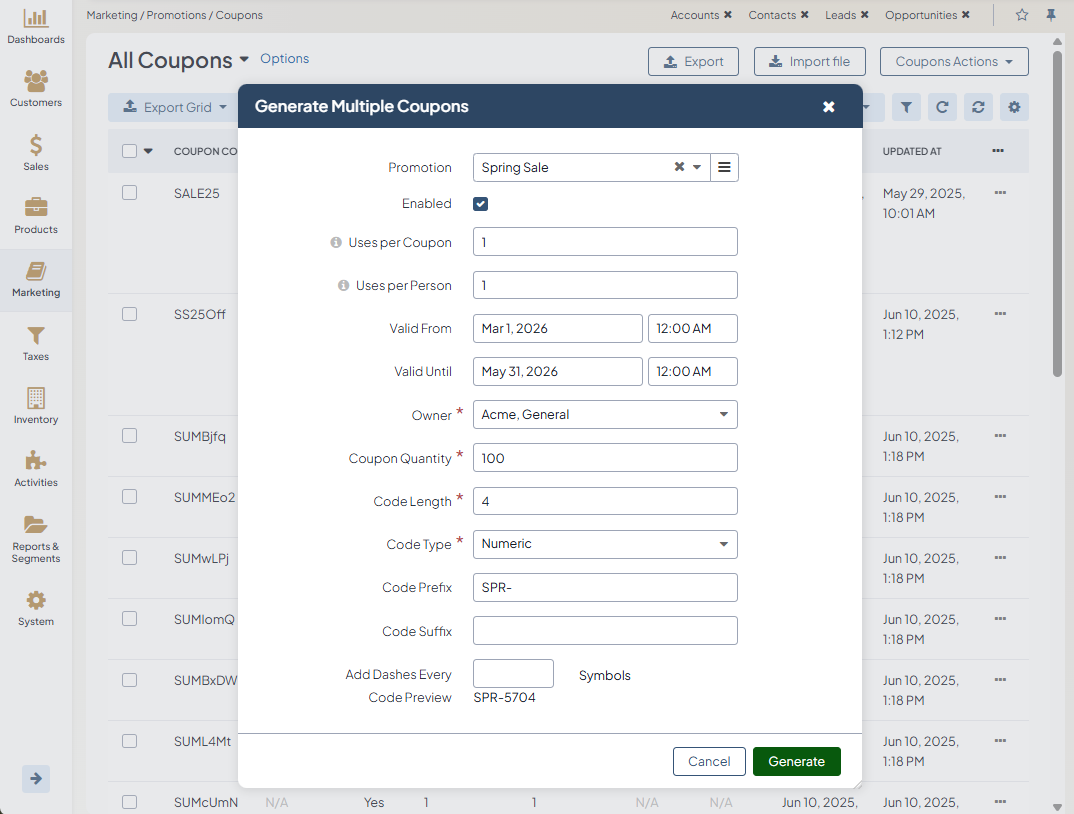1074x814 pixels.
Task: Open the Promotion list hamburger icon
Action: point(724,167)
